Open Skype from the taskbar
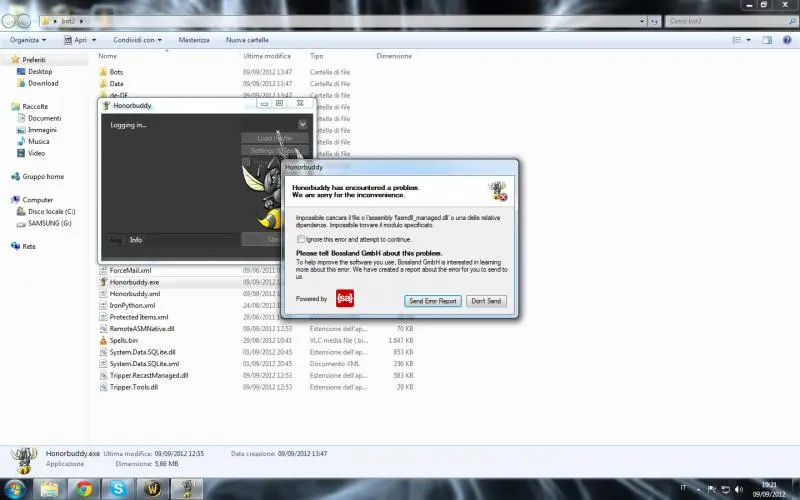Viewport: 800px width, 500px height. 118,488
